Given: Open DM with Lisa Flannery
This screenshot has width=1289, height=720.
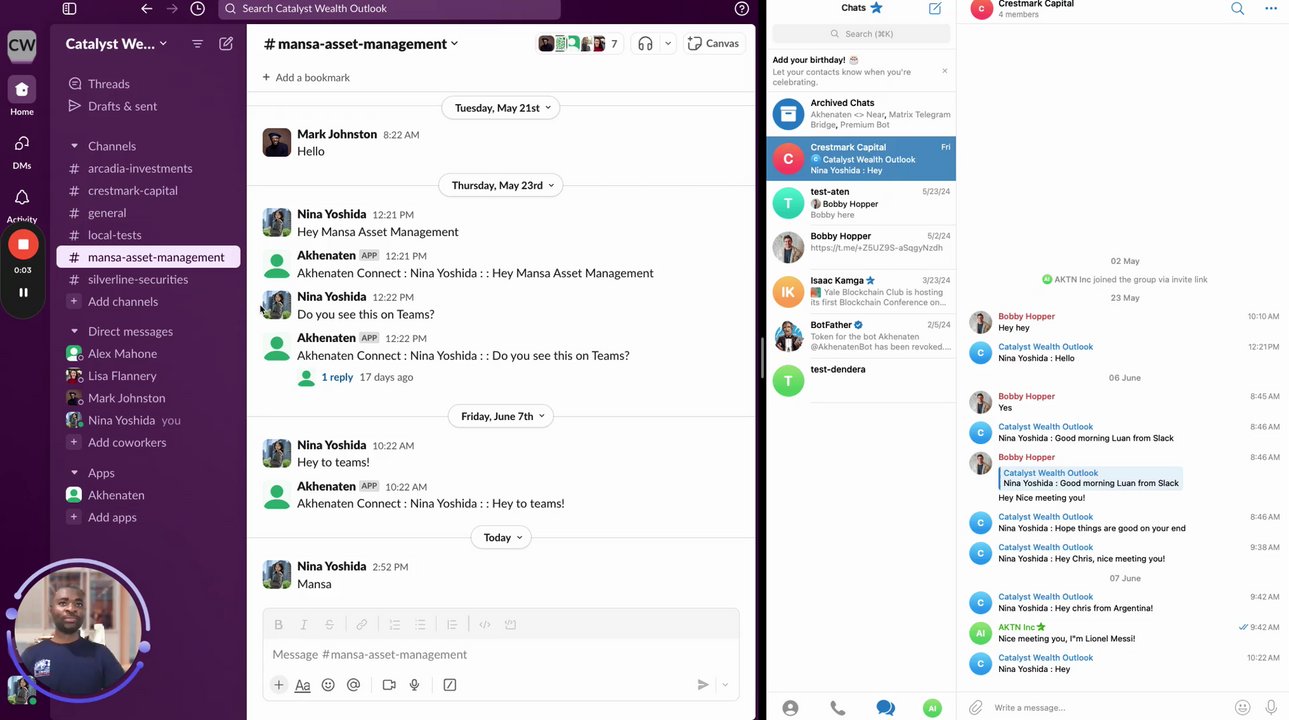Looking at the screenshot, I should pyautogui.click(x=122, y=376).
